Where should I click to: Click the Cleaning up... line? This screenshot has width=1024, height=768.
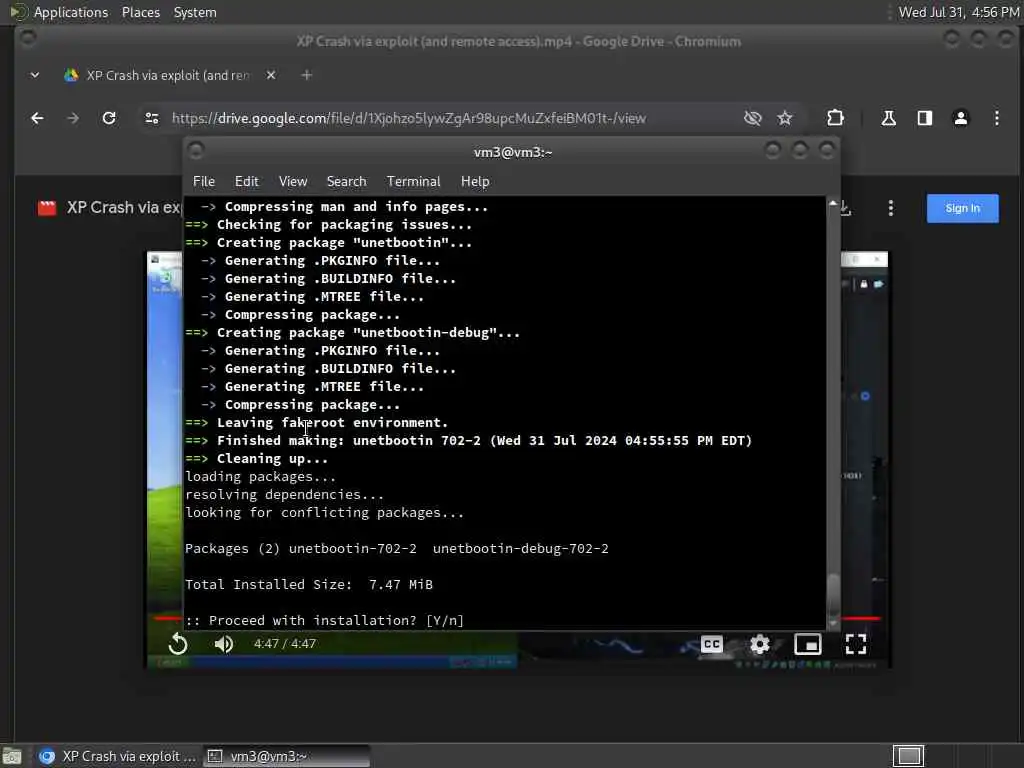pos(257,458)
